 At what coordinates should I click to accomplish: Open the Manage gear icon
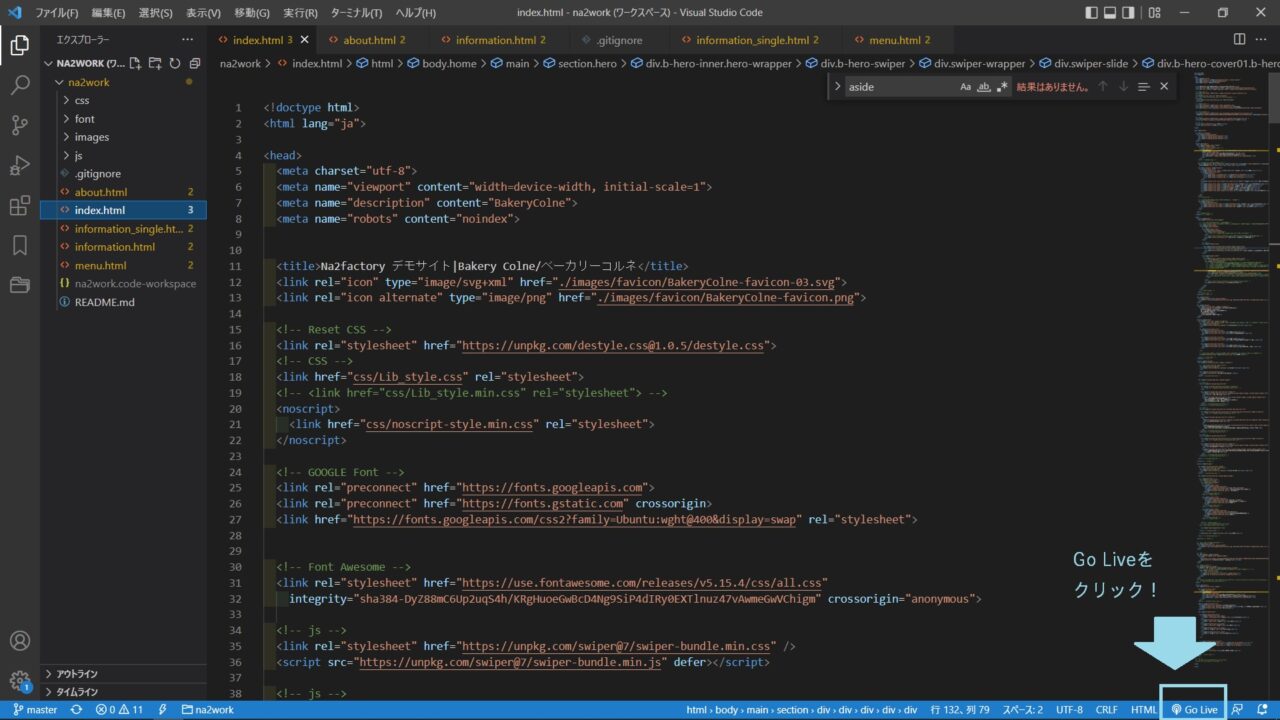(x=19, y=681)
